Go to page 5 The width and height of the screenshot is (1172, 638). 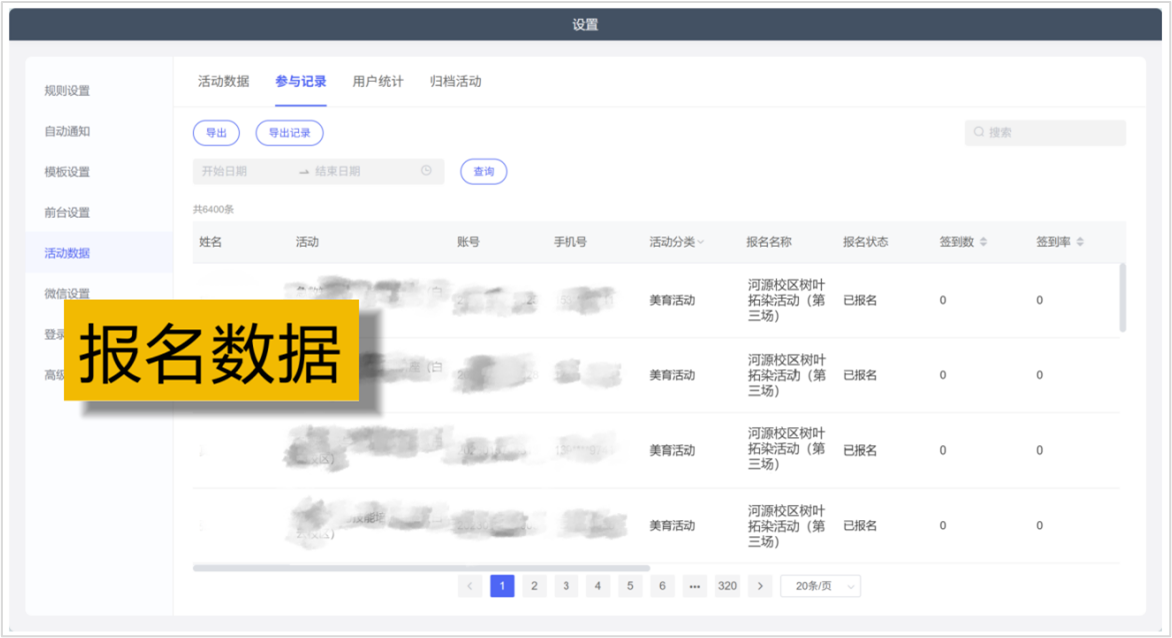point(630,586)
